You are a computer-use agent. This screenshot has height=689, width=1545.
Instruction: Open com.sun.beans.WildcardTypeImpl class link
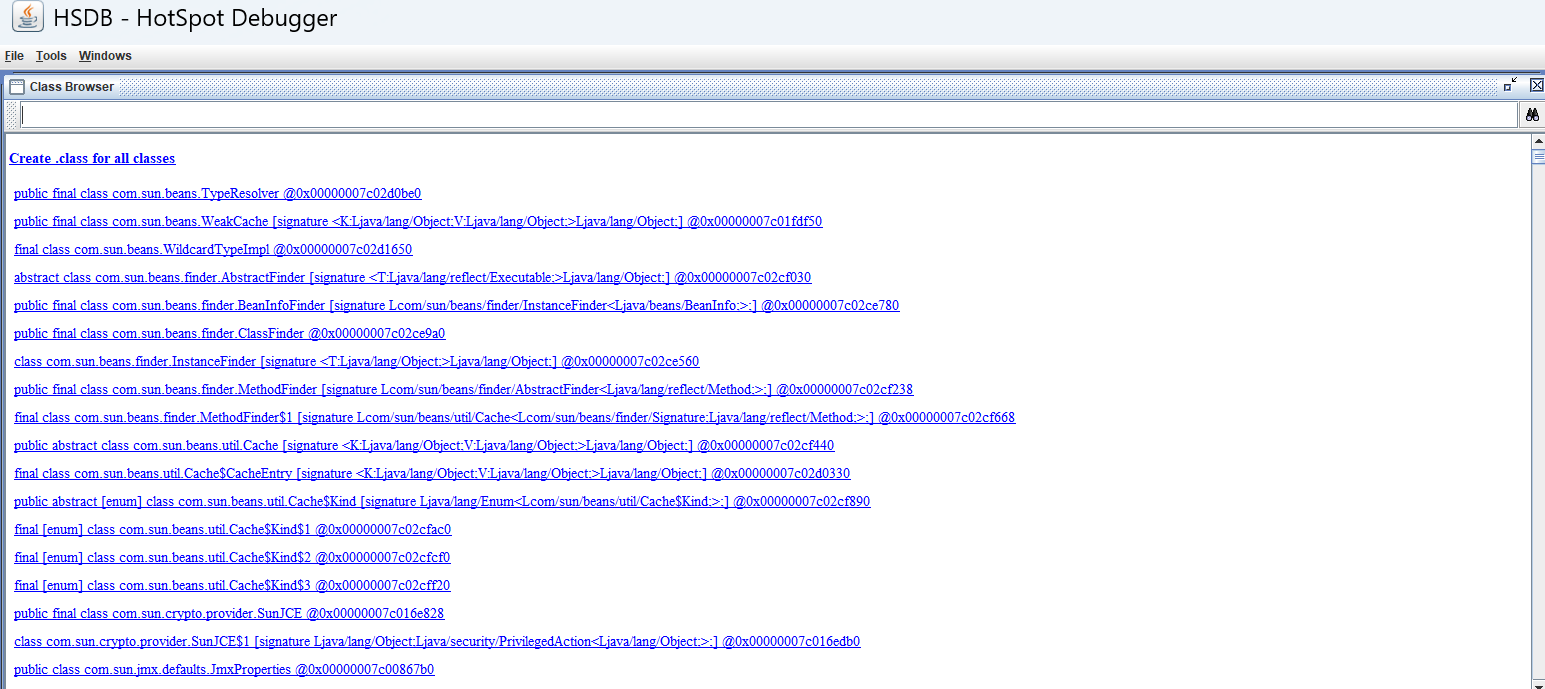click(x=213, y=250)
